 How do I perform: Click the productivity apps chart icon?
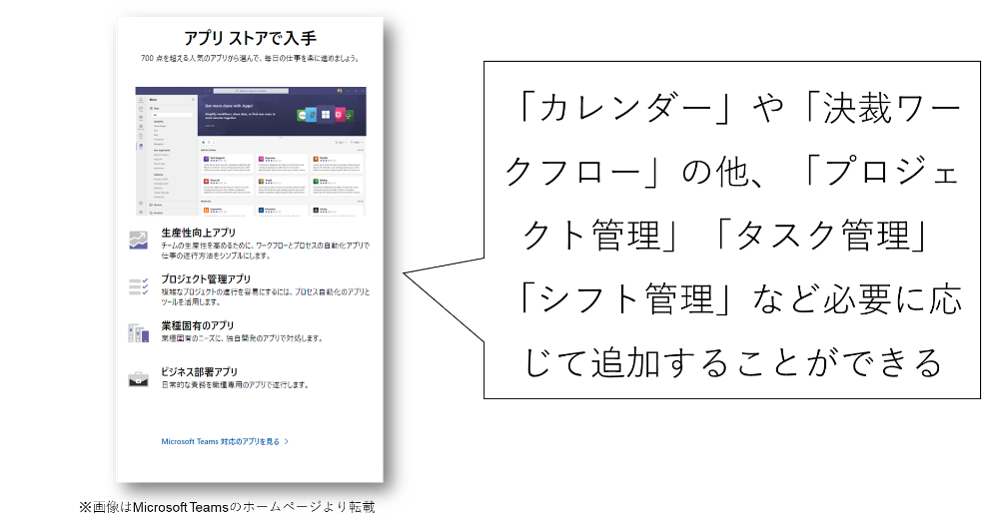pyautogui.click(x=138, y=240)
